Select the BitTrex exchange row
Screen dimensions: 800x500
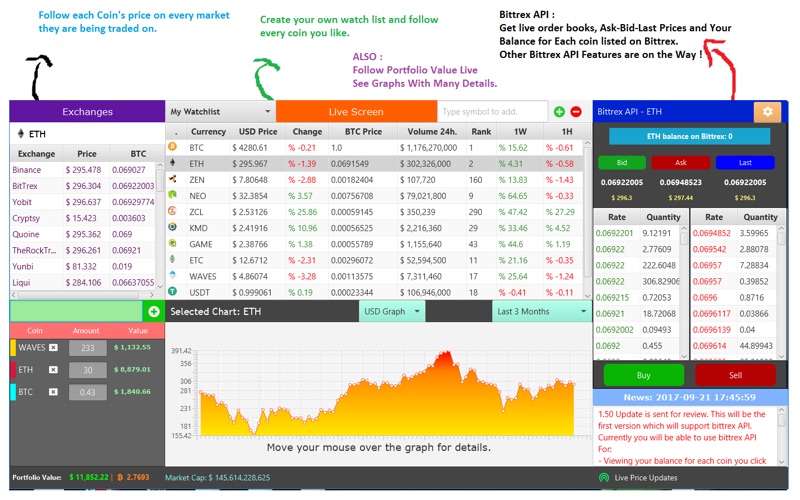[83, 186]
